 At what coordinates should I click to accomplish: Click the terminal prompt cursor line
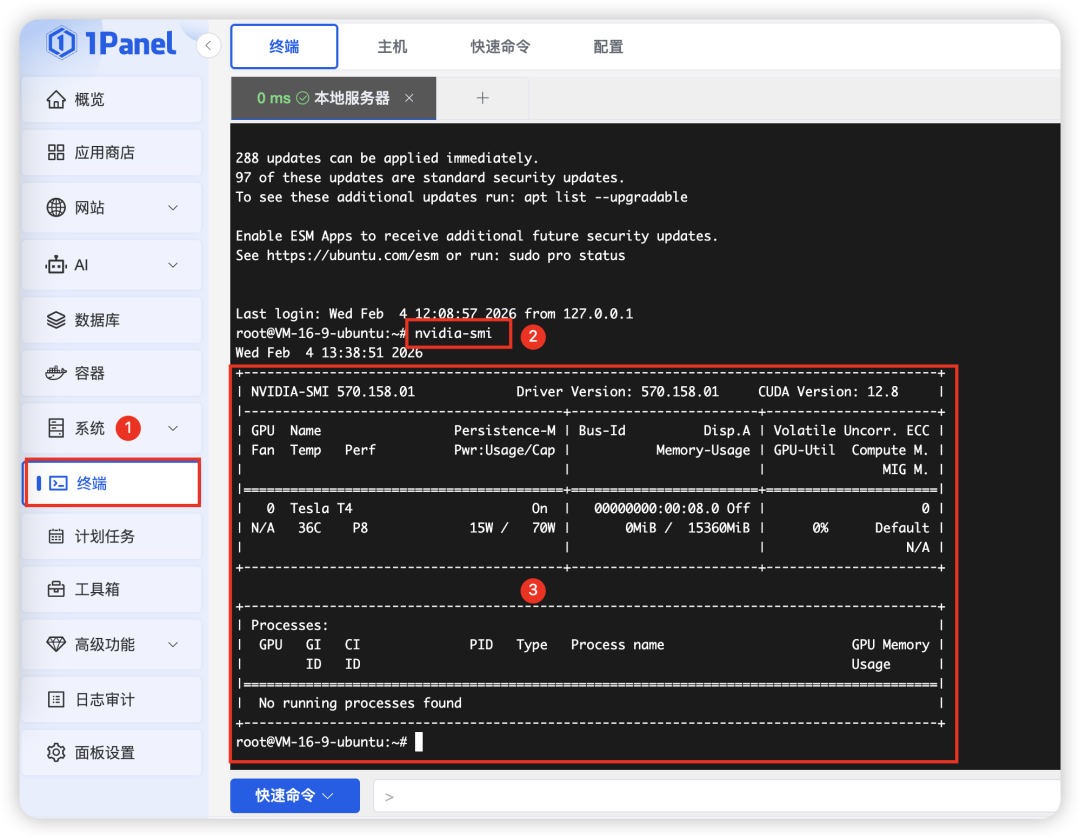(329, 742)
